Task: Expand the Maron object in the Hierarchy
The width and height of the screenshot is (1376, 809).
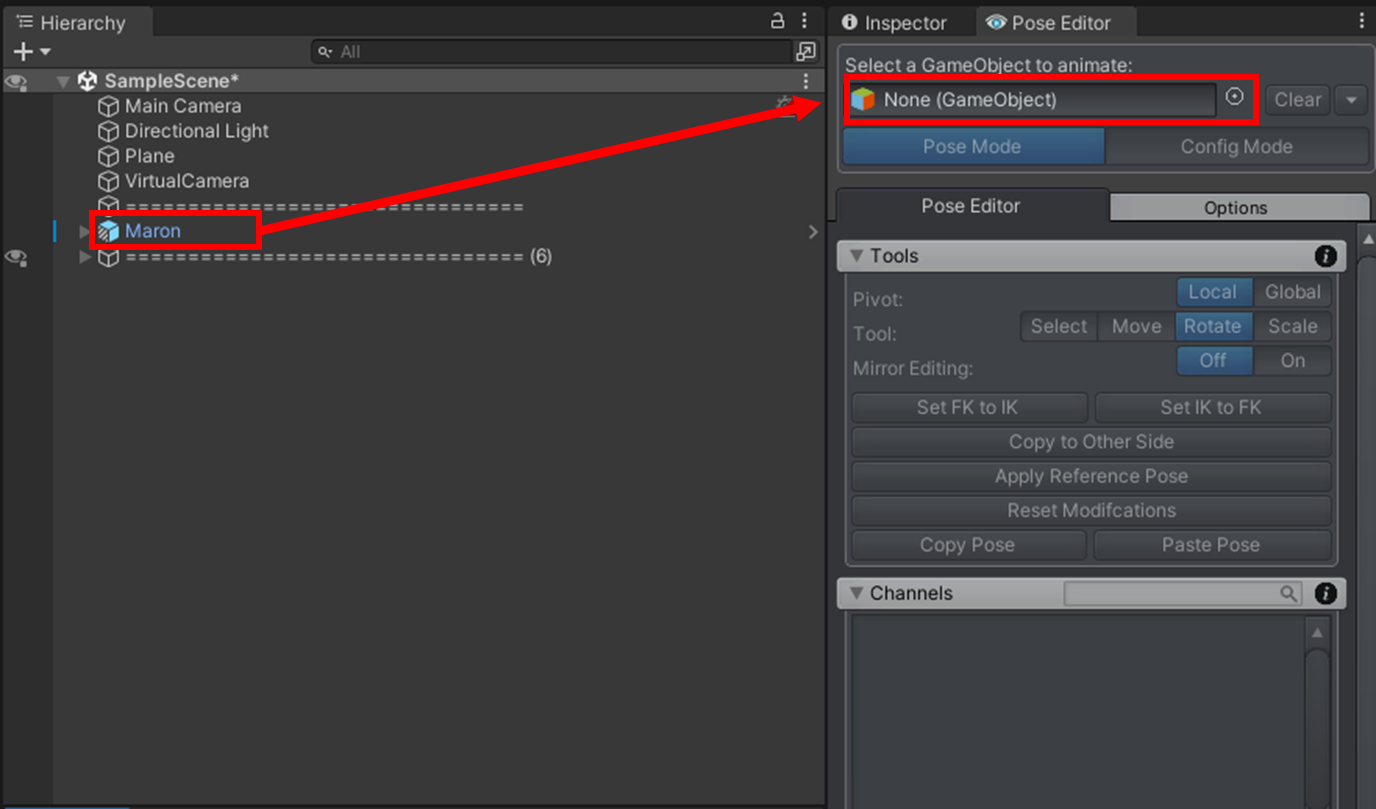Action: (x=84, y=230)
